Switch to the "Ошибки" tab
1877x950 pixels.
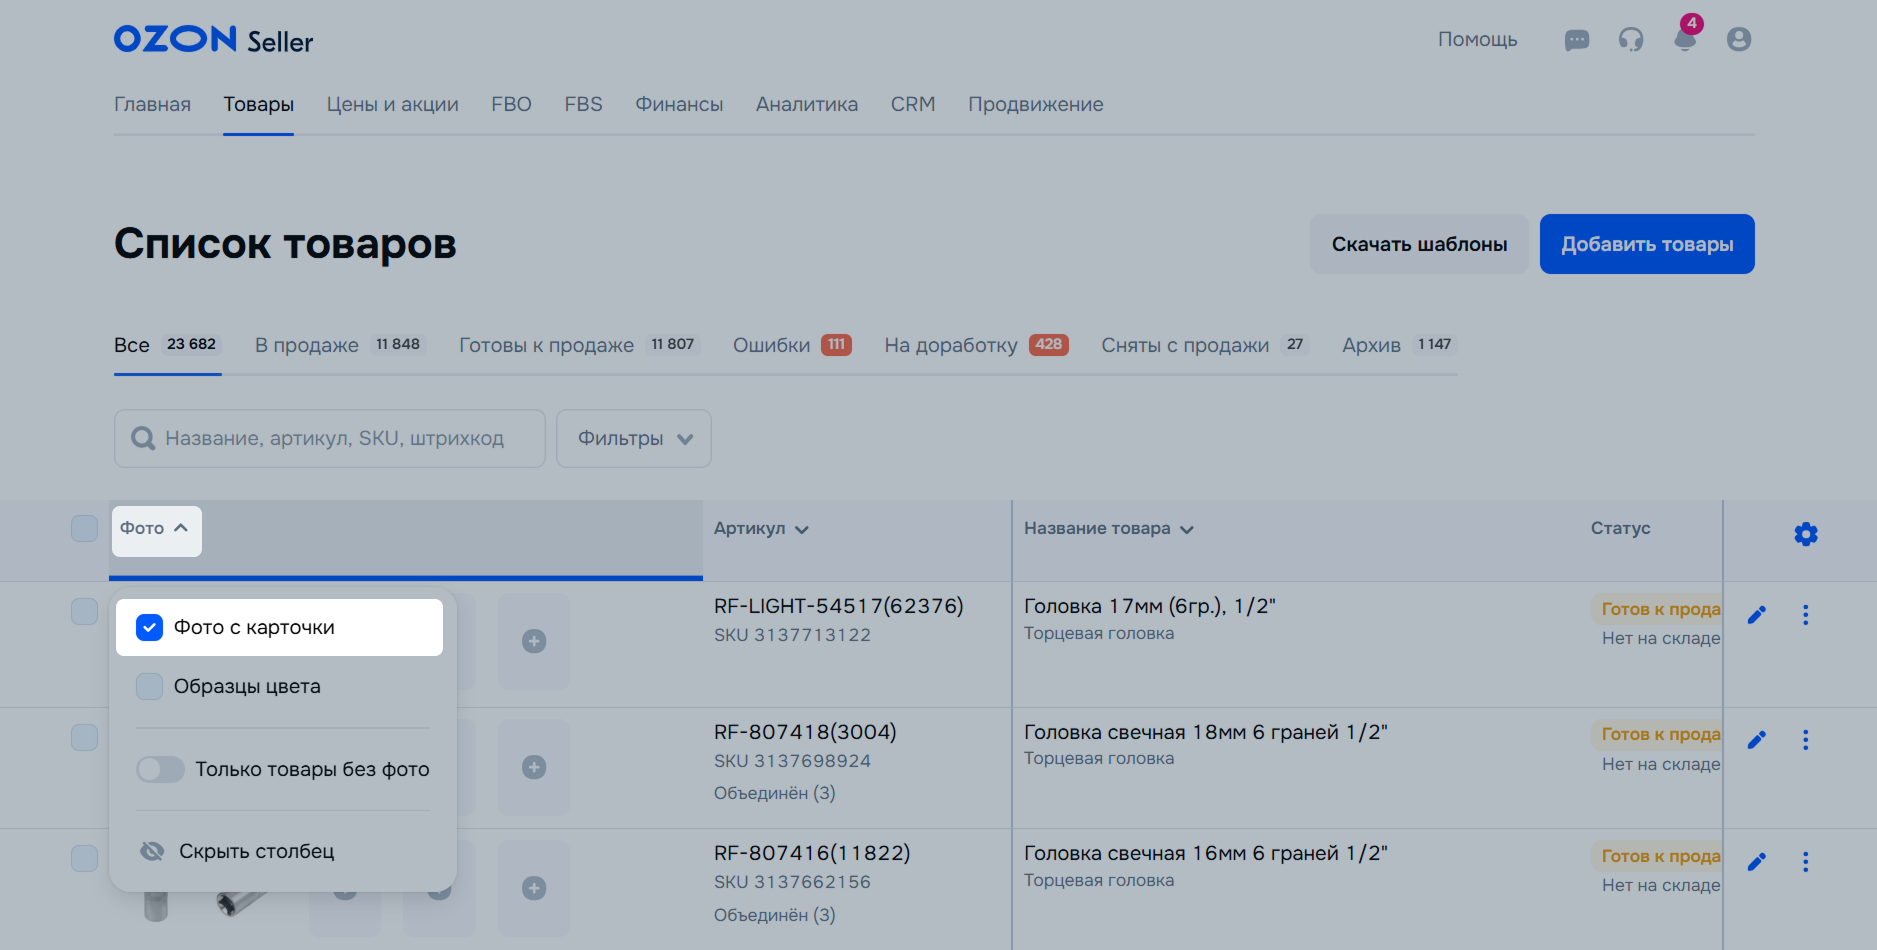[x=790, y=345]
